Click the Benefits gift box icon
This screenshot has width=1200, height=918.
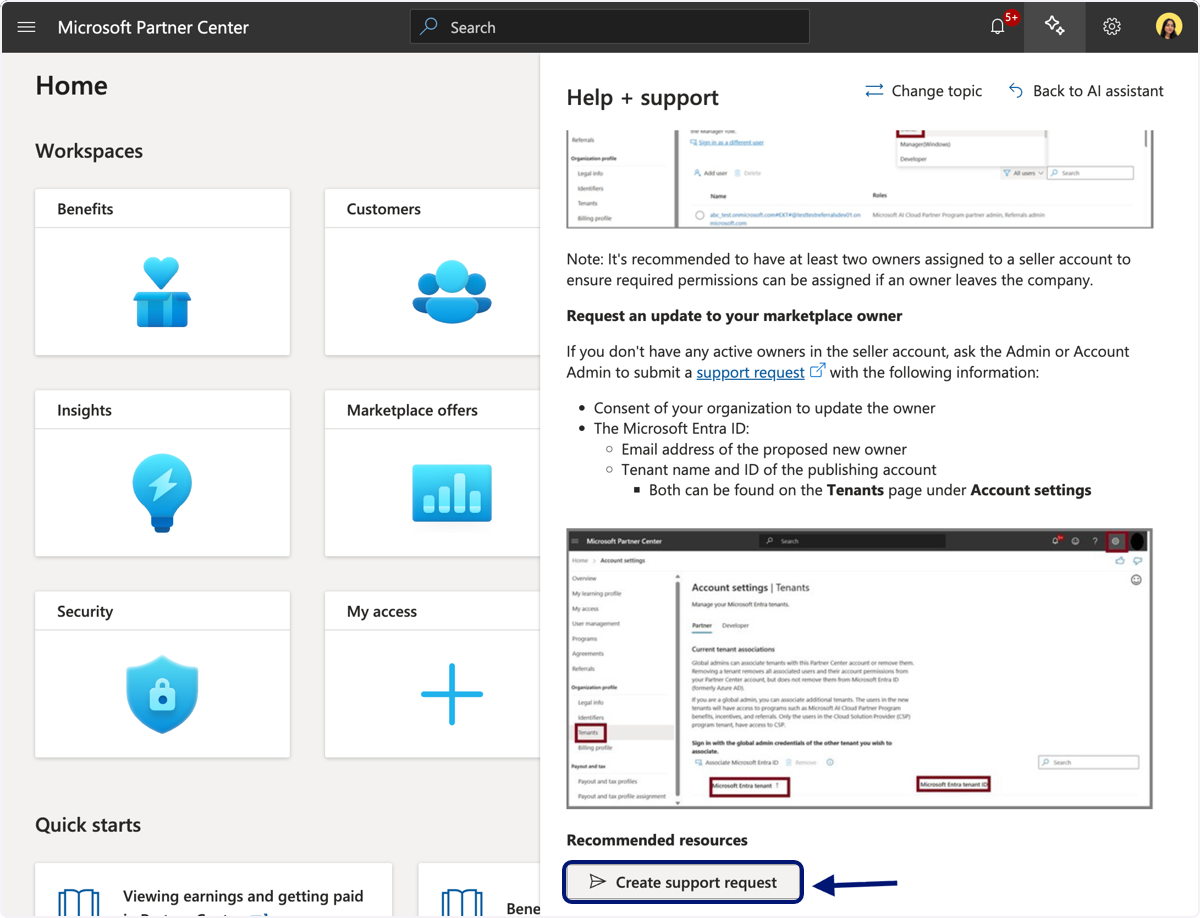click(162, 292)
